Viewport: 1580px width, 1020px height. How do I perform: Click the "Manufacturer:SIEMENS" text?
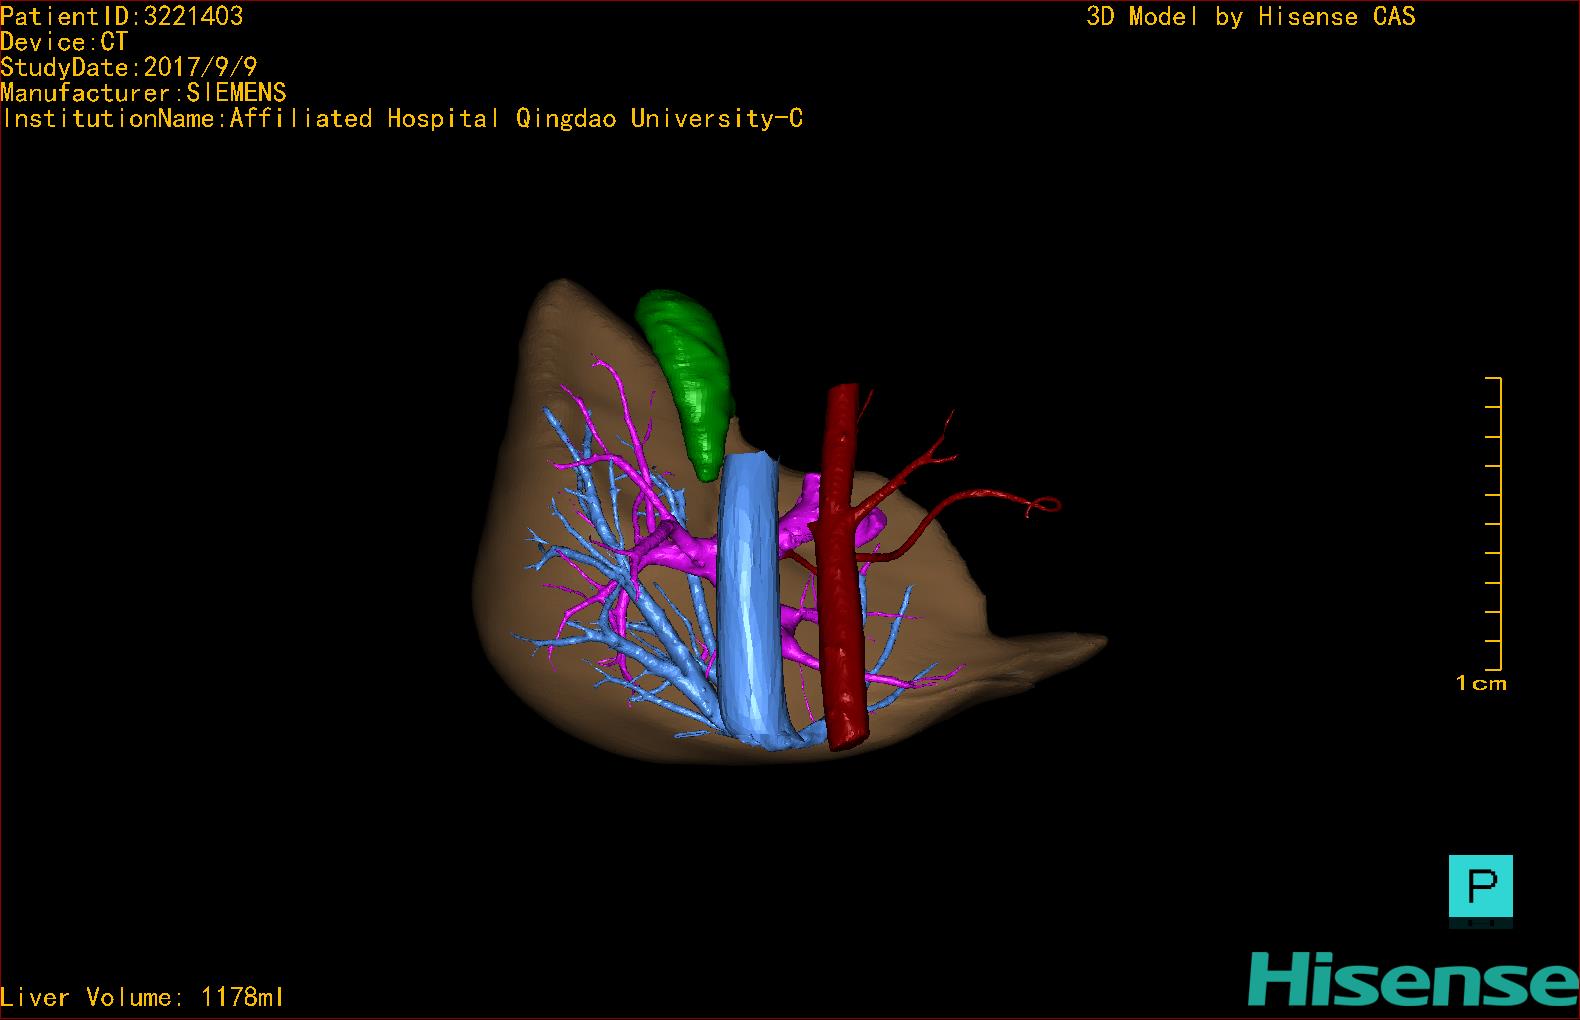coord(143,93)
